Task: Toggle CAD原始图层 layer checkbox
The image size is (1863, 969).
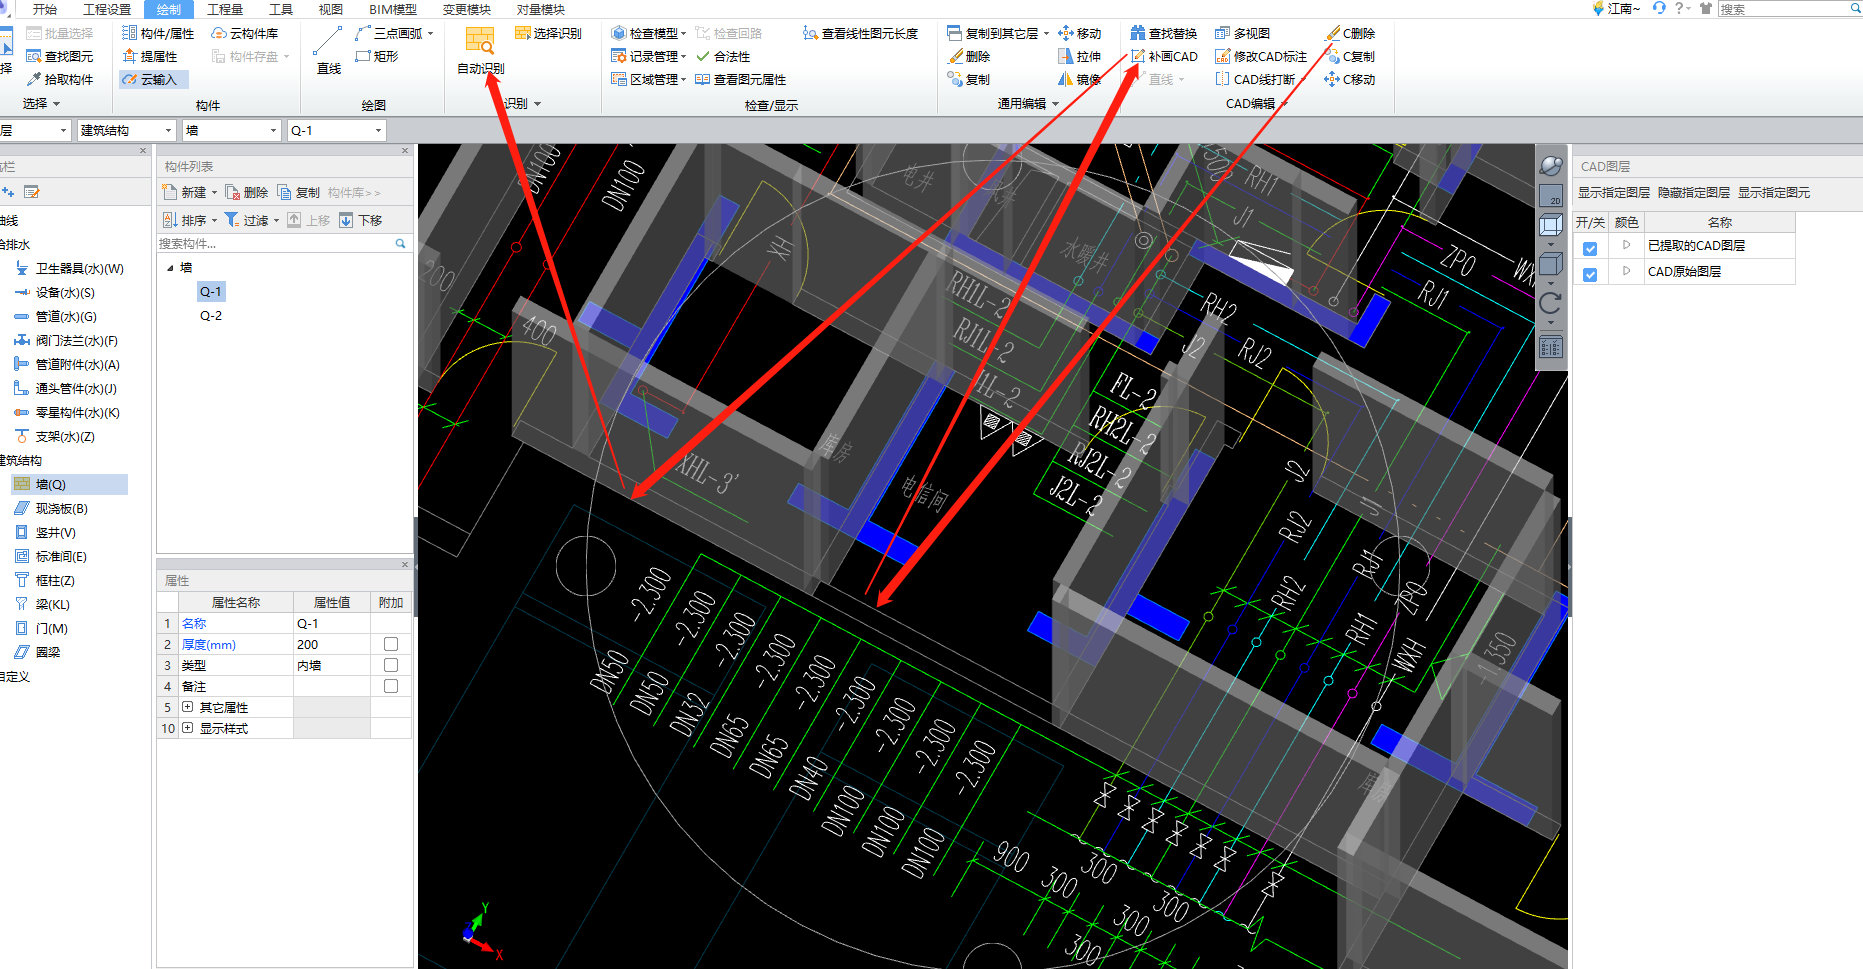Action: click(x=1590, y=274)
